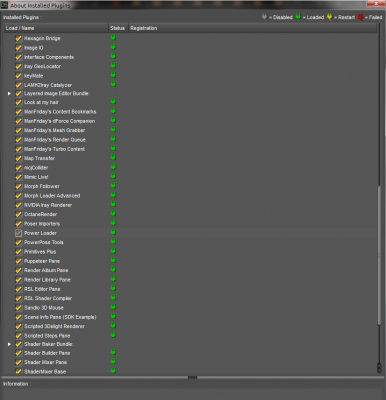Click the red Failed legend plug icon
The image size is (386, 400).
(361, 17)
